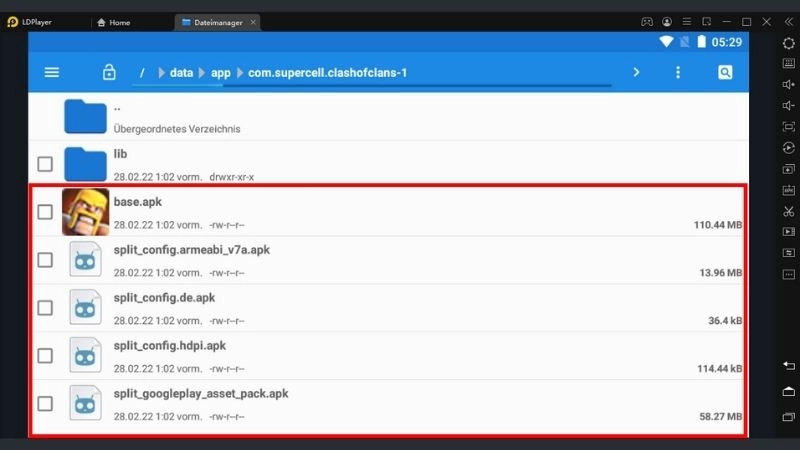Click the multi-instance add sidebar icon

point(789,169)
